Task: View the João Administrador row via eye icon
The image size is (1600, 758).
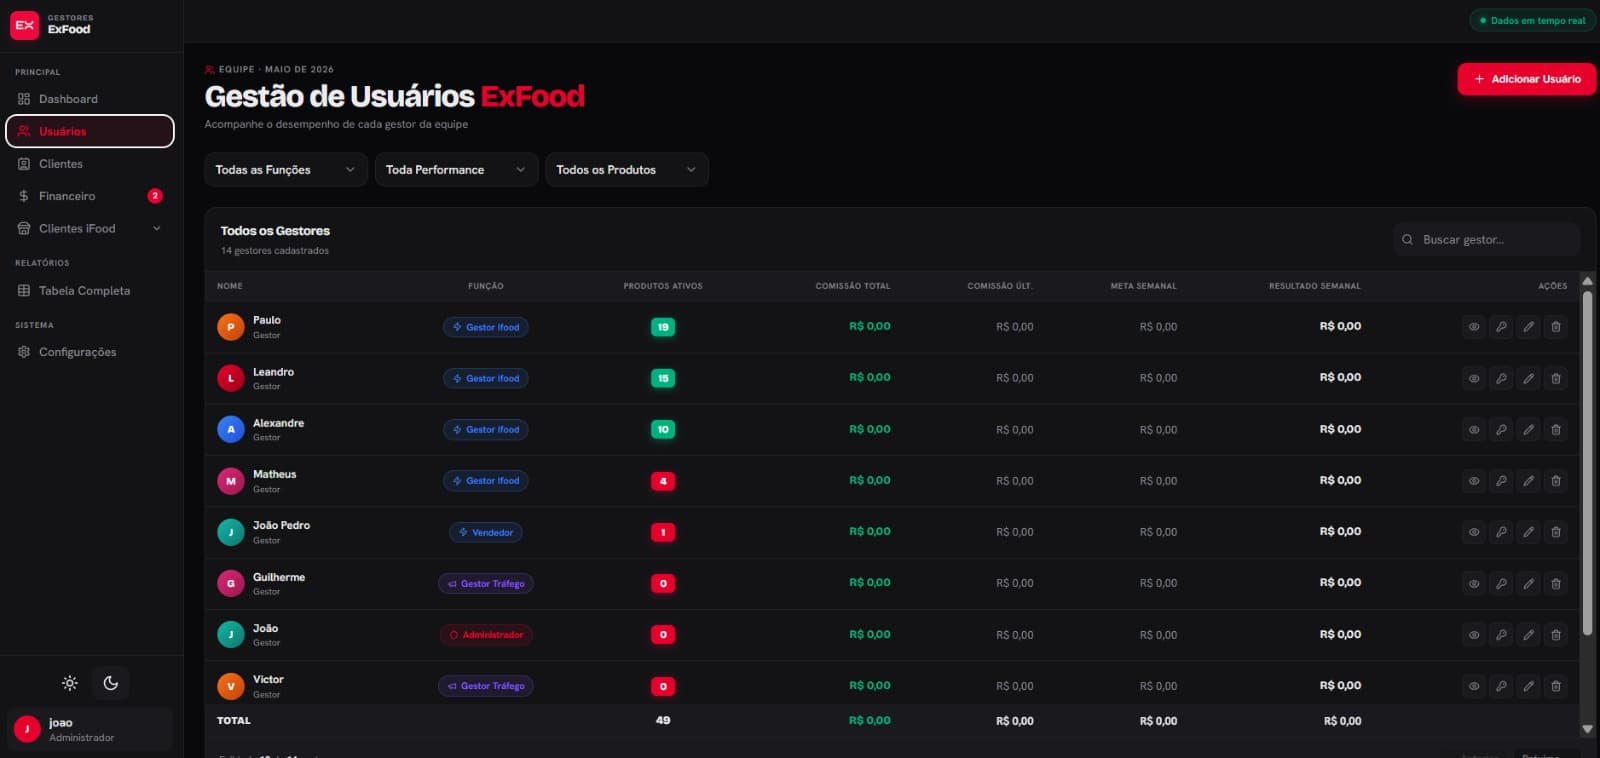Action: (1474, 635)
